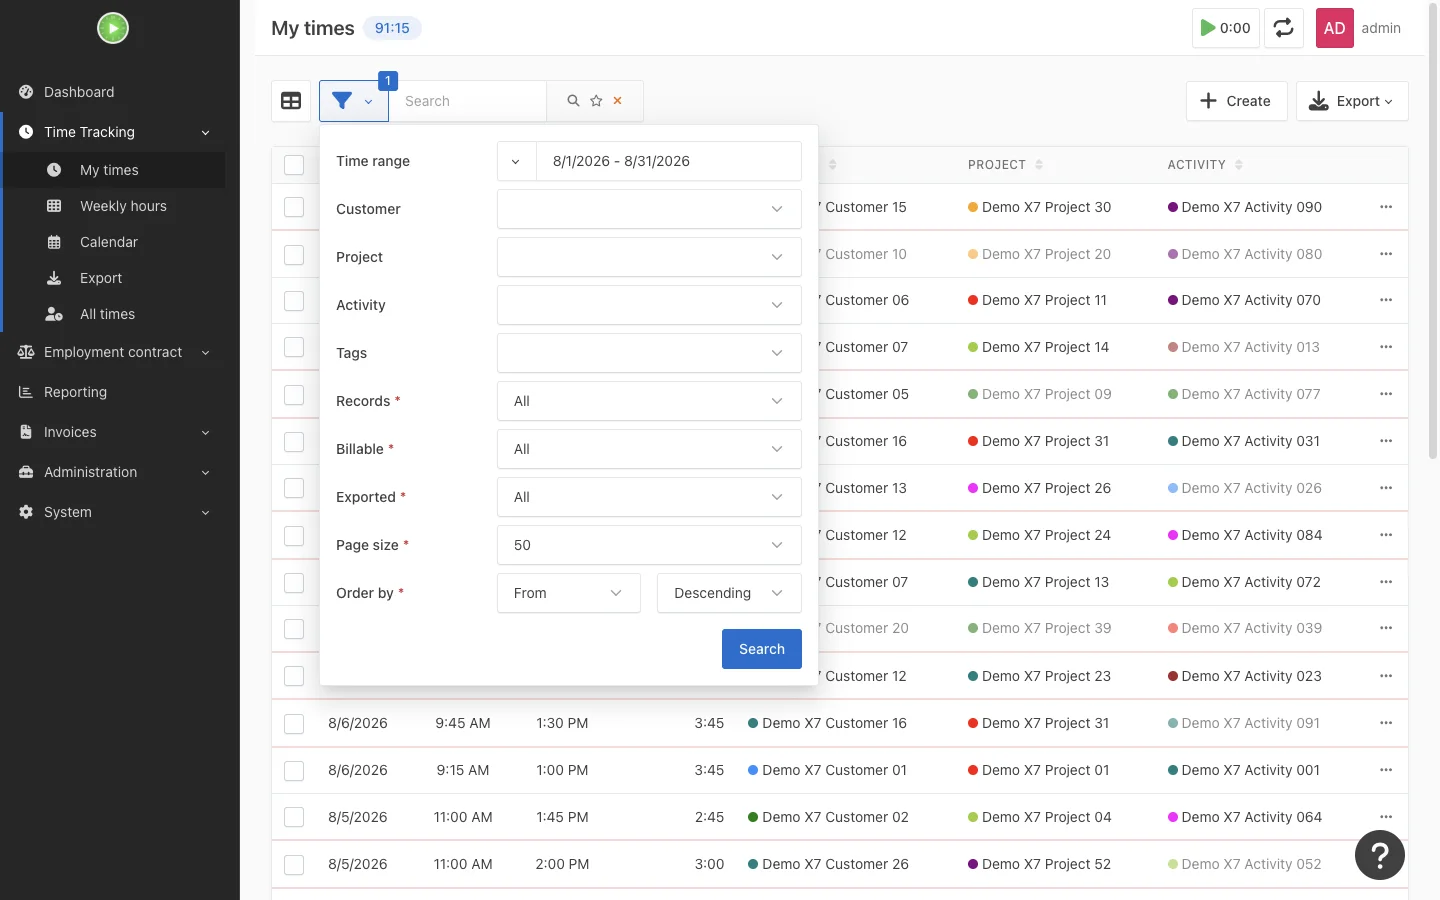Open the actions menu for Activity 090 row

[x=1386, y=207]
